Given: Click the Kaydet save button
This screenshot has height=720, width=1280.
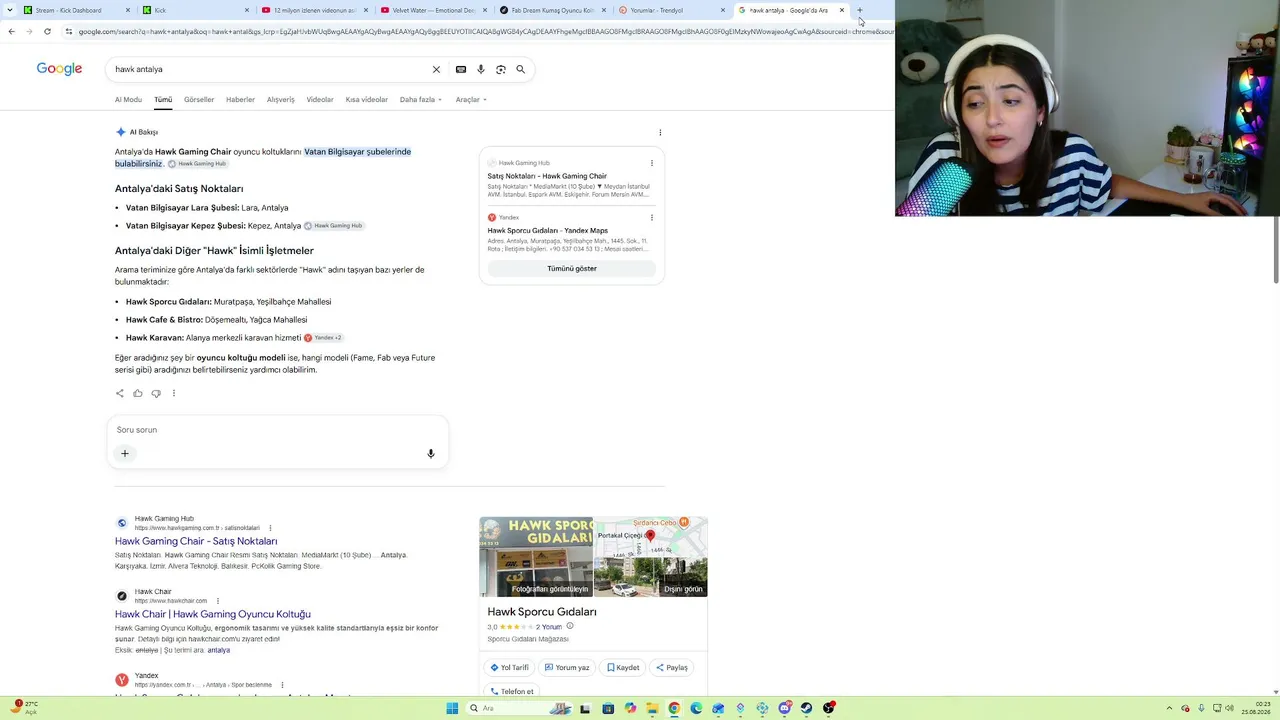Looking at the screenshot, I should point(623,667).
